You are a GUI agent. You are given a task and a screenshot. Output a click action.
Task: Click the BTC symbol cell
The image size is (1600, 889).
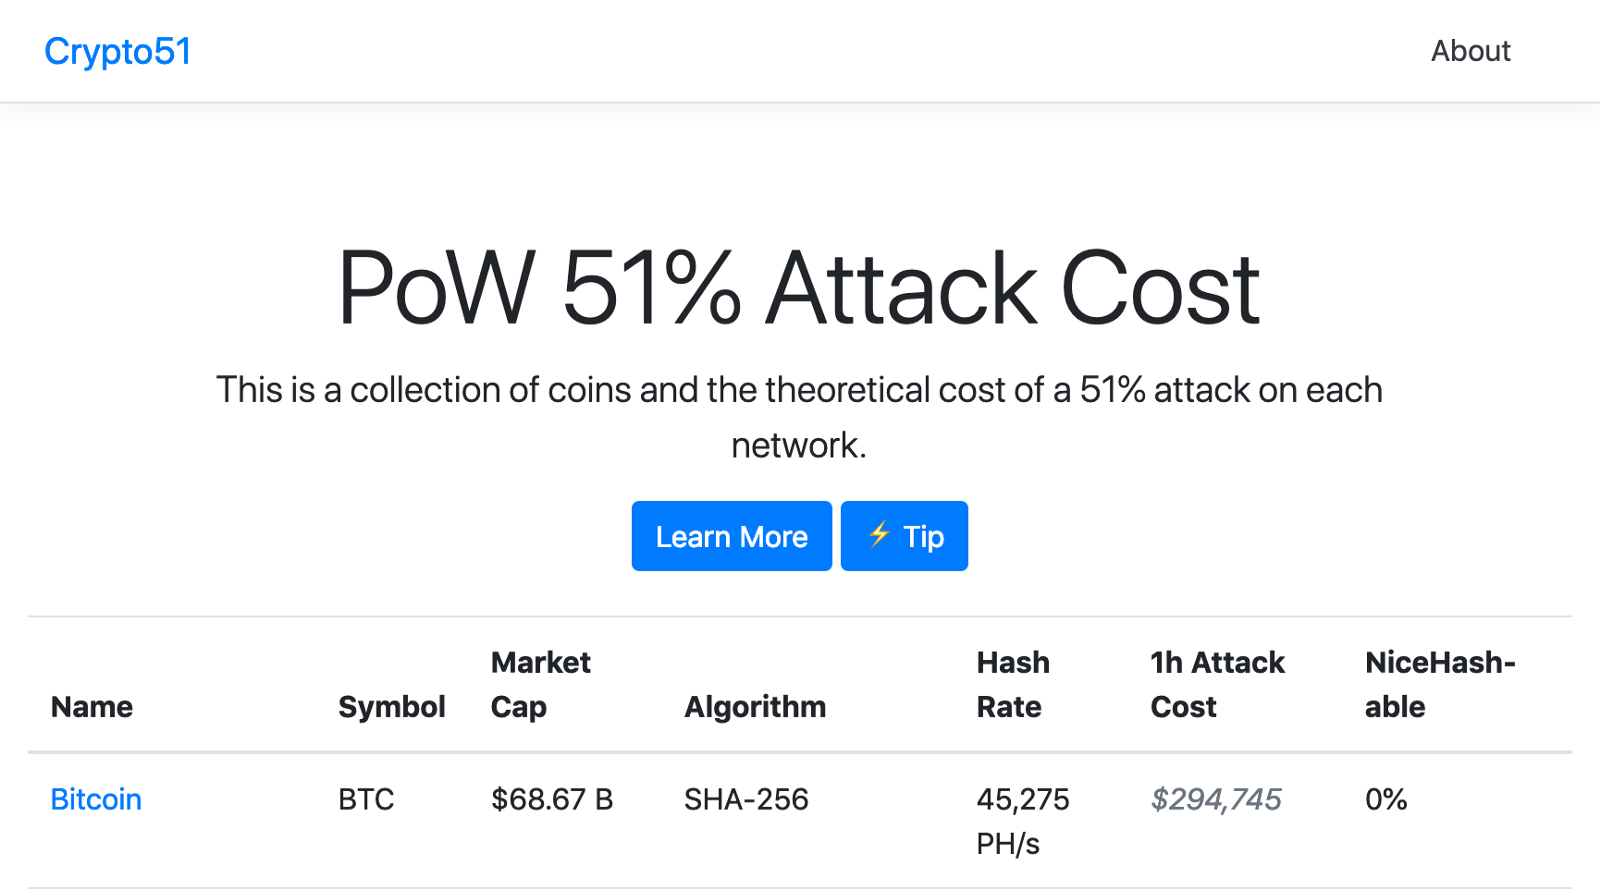[366, 799]
